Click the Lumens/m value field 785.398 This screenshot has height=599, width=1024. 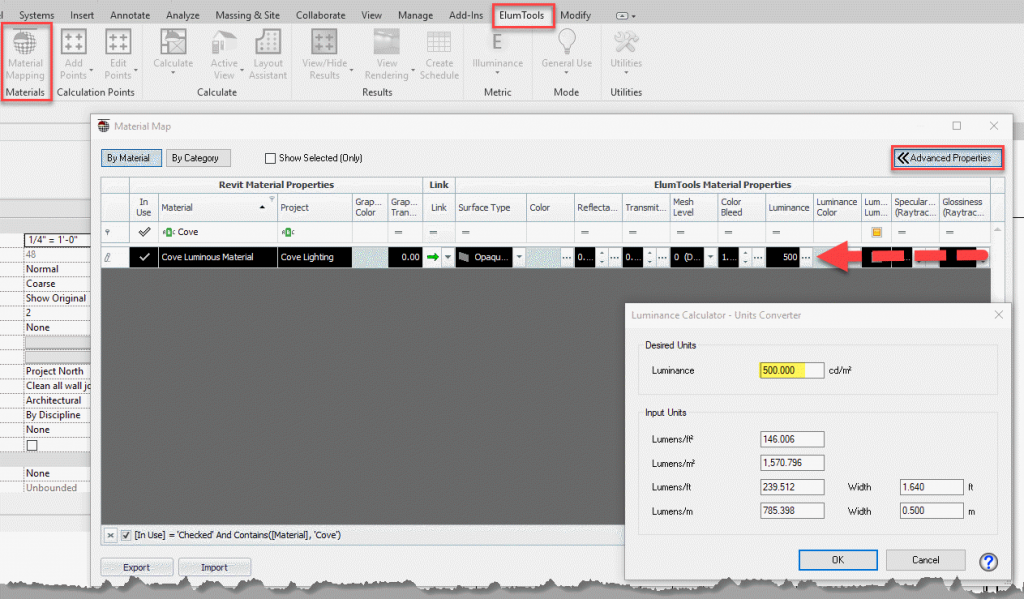tap(792, 511)
